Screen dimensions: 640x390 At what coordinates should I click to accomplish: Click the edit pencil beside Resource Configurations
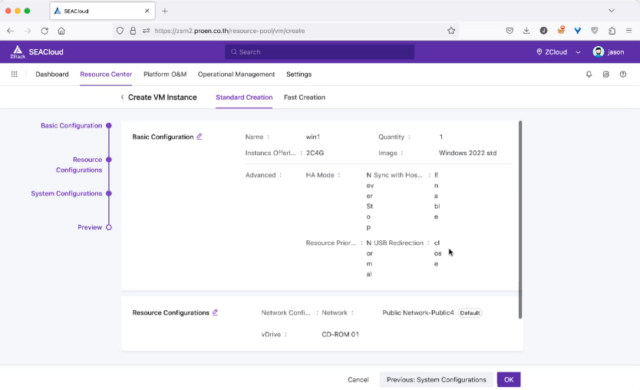215,312
